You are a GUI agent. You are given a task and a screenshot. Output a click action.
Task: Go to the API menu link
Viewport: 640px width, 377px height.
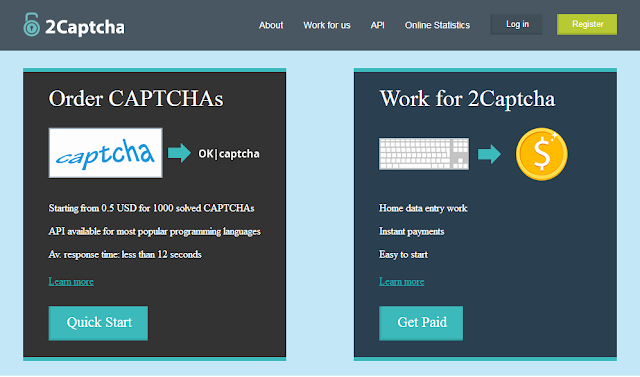click(x=378, y=25)
